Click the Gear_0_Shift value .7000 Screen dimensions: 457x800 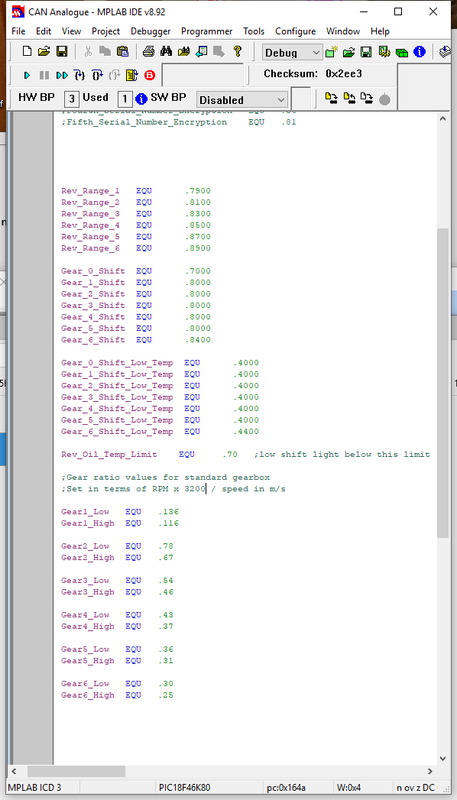point(198,271)
